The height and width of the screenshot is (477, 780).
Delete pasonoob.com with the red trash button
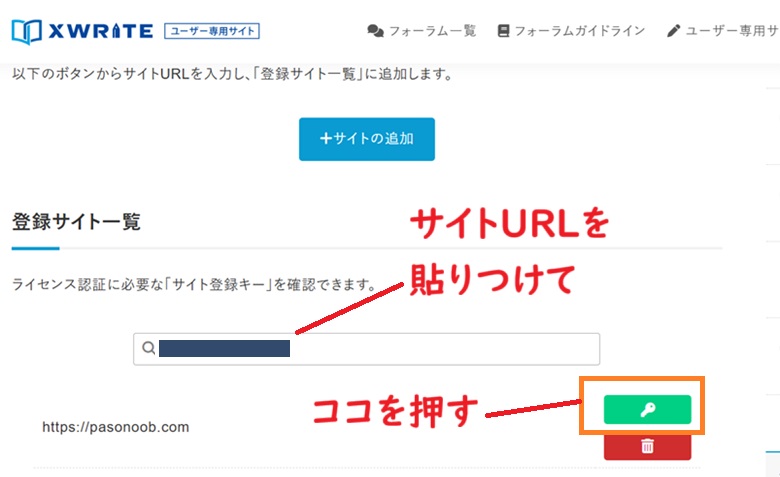coord(647,447)
